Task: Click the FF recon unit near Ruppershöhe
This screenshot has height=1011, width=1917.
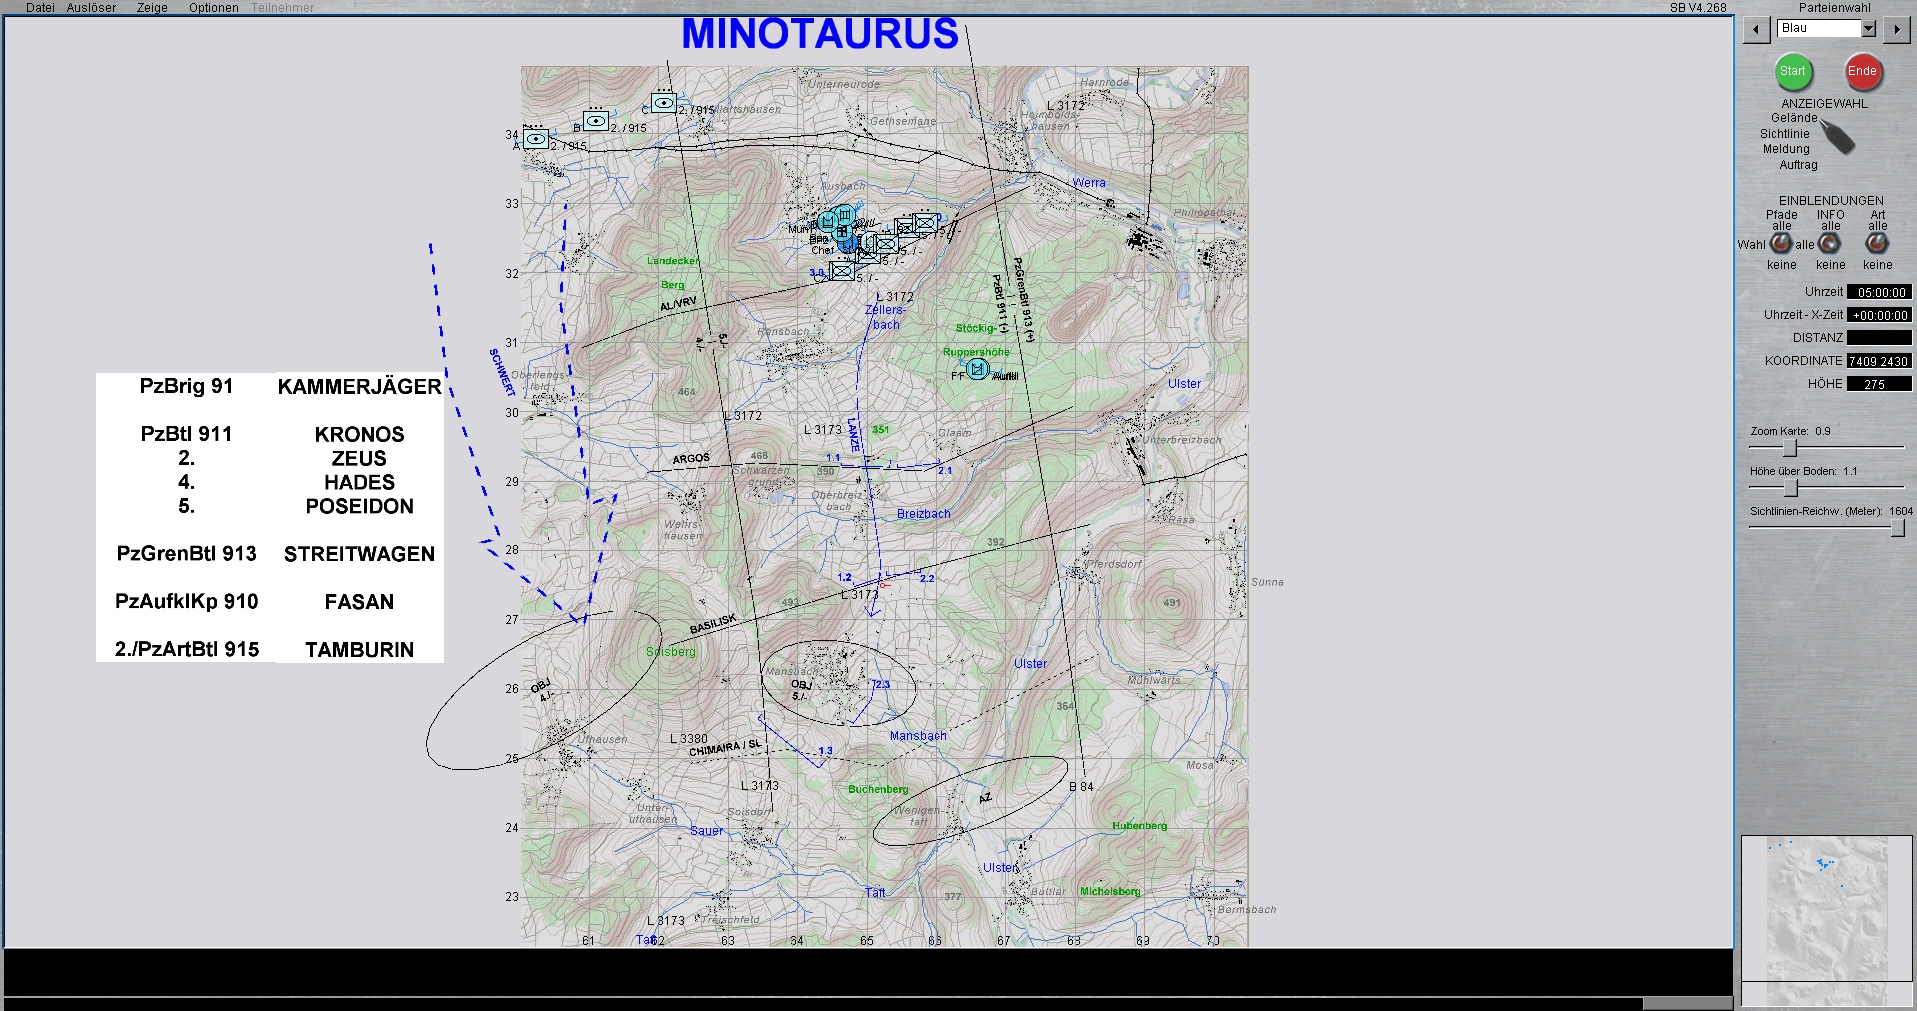Action: click(977, 369)
